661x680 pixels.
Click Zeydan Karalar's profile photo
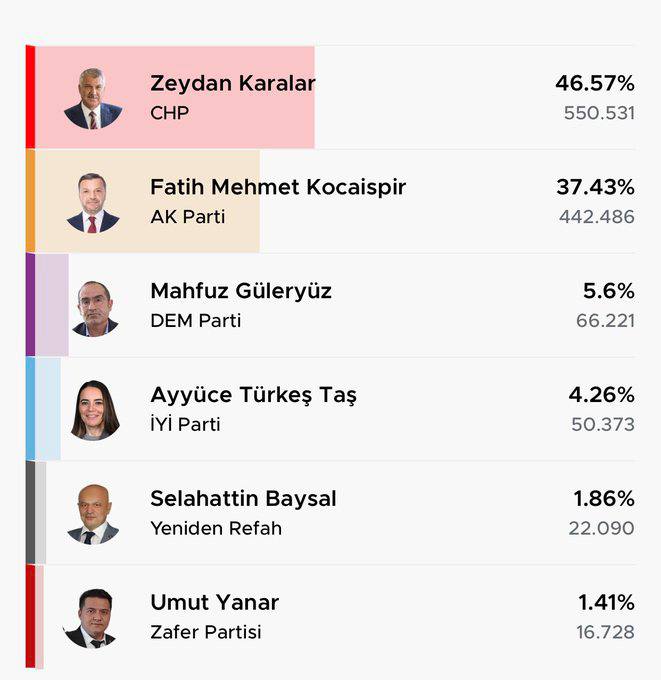pos(93,98)
